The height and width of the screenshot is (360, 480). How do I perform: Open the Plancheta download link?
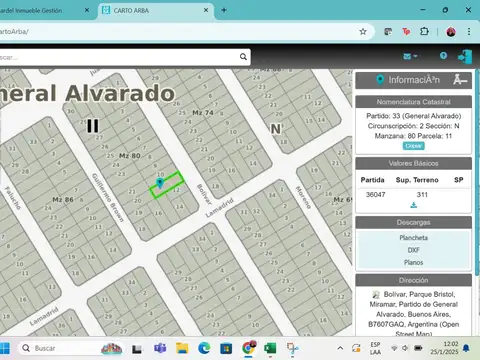413,238
